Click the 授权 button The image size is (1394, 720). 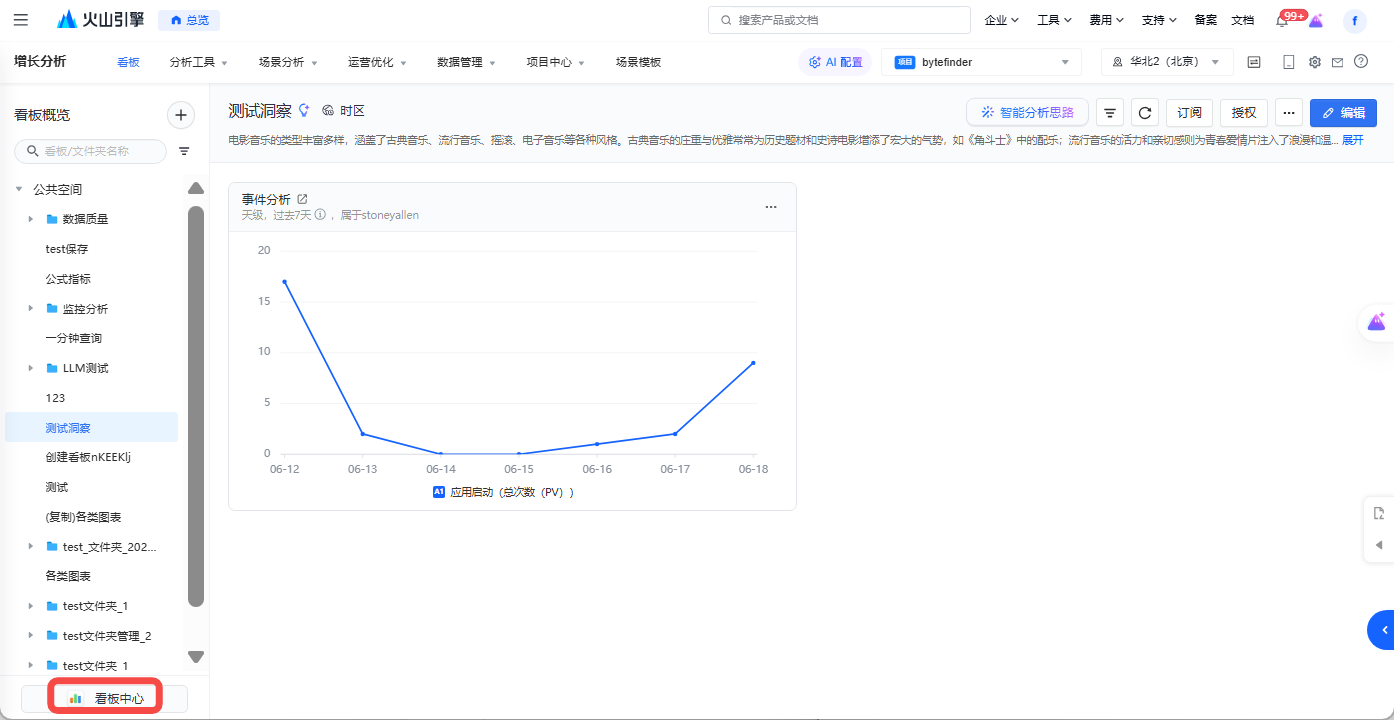point(1244,113)
